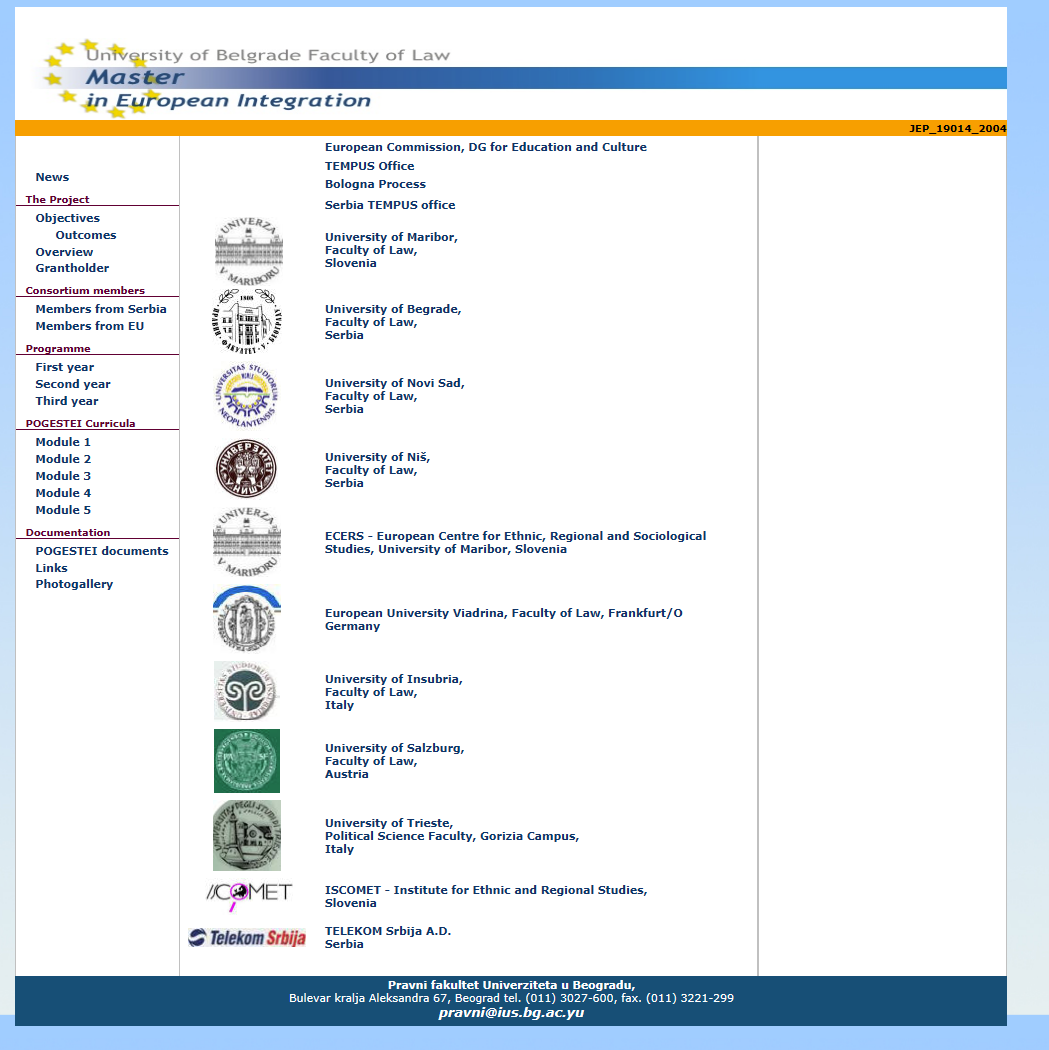Follow the Serbia TEMPUS office link
This screenshot has height=1050, width=1049.
pyautogui.click(x=389, y=205)
